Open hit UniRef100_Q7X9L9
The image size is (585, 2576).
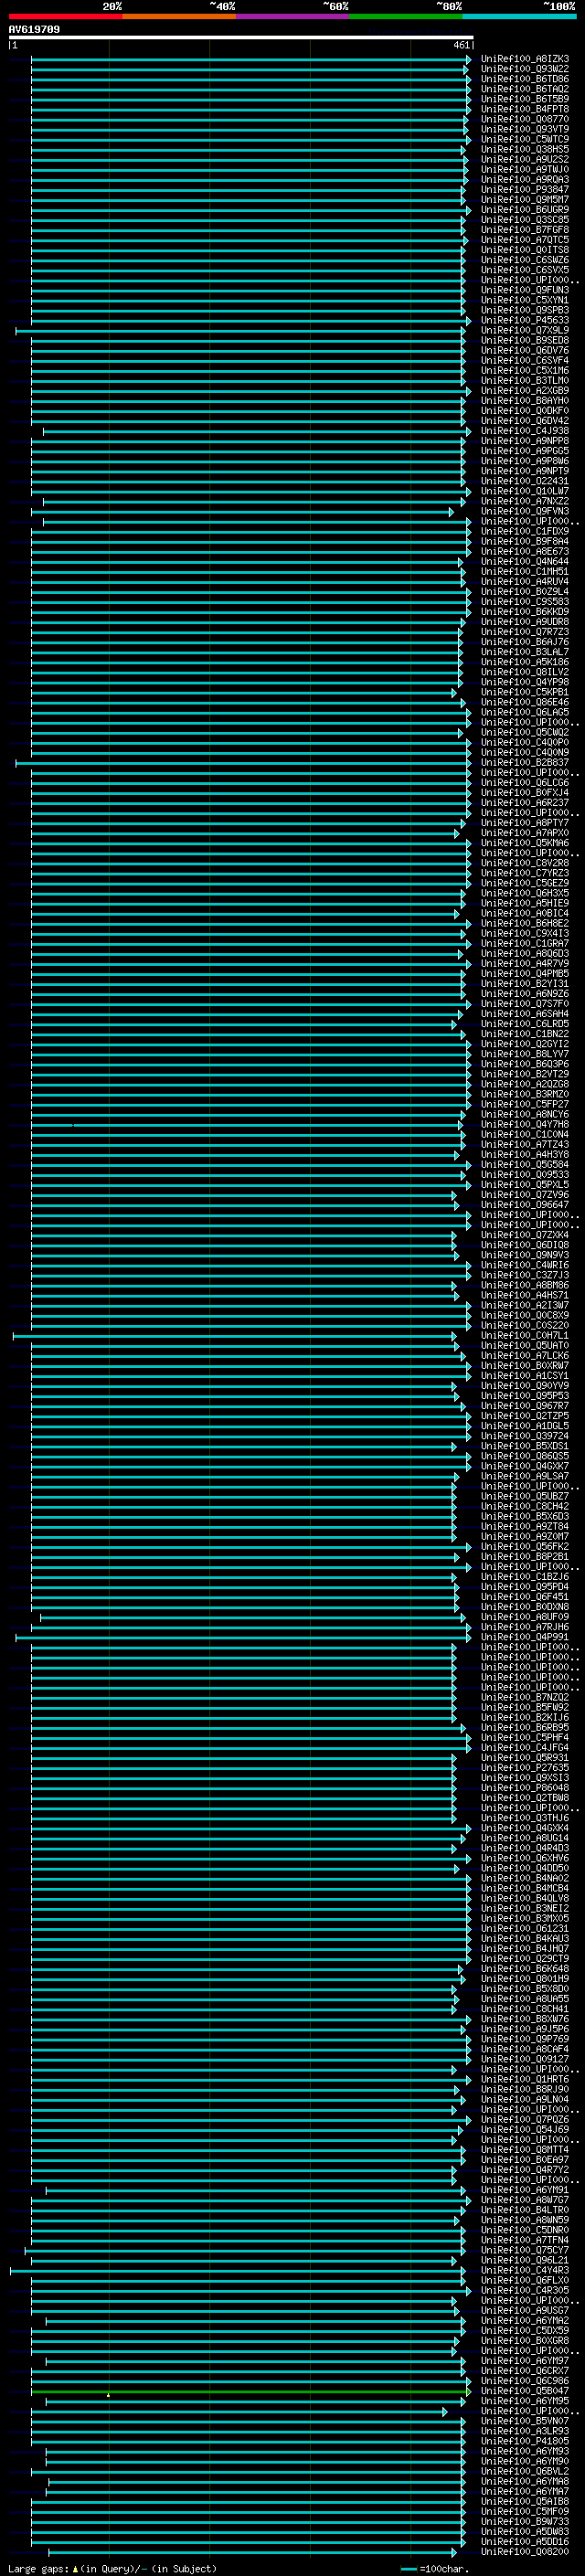coord(524,330)
